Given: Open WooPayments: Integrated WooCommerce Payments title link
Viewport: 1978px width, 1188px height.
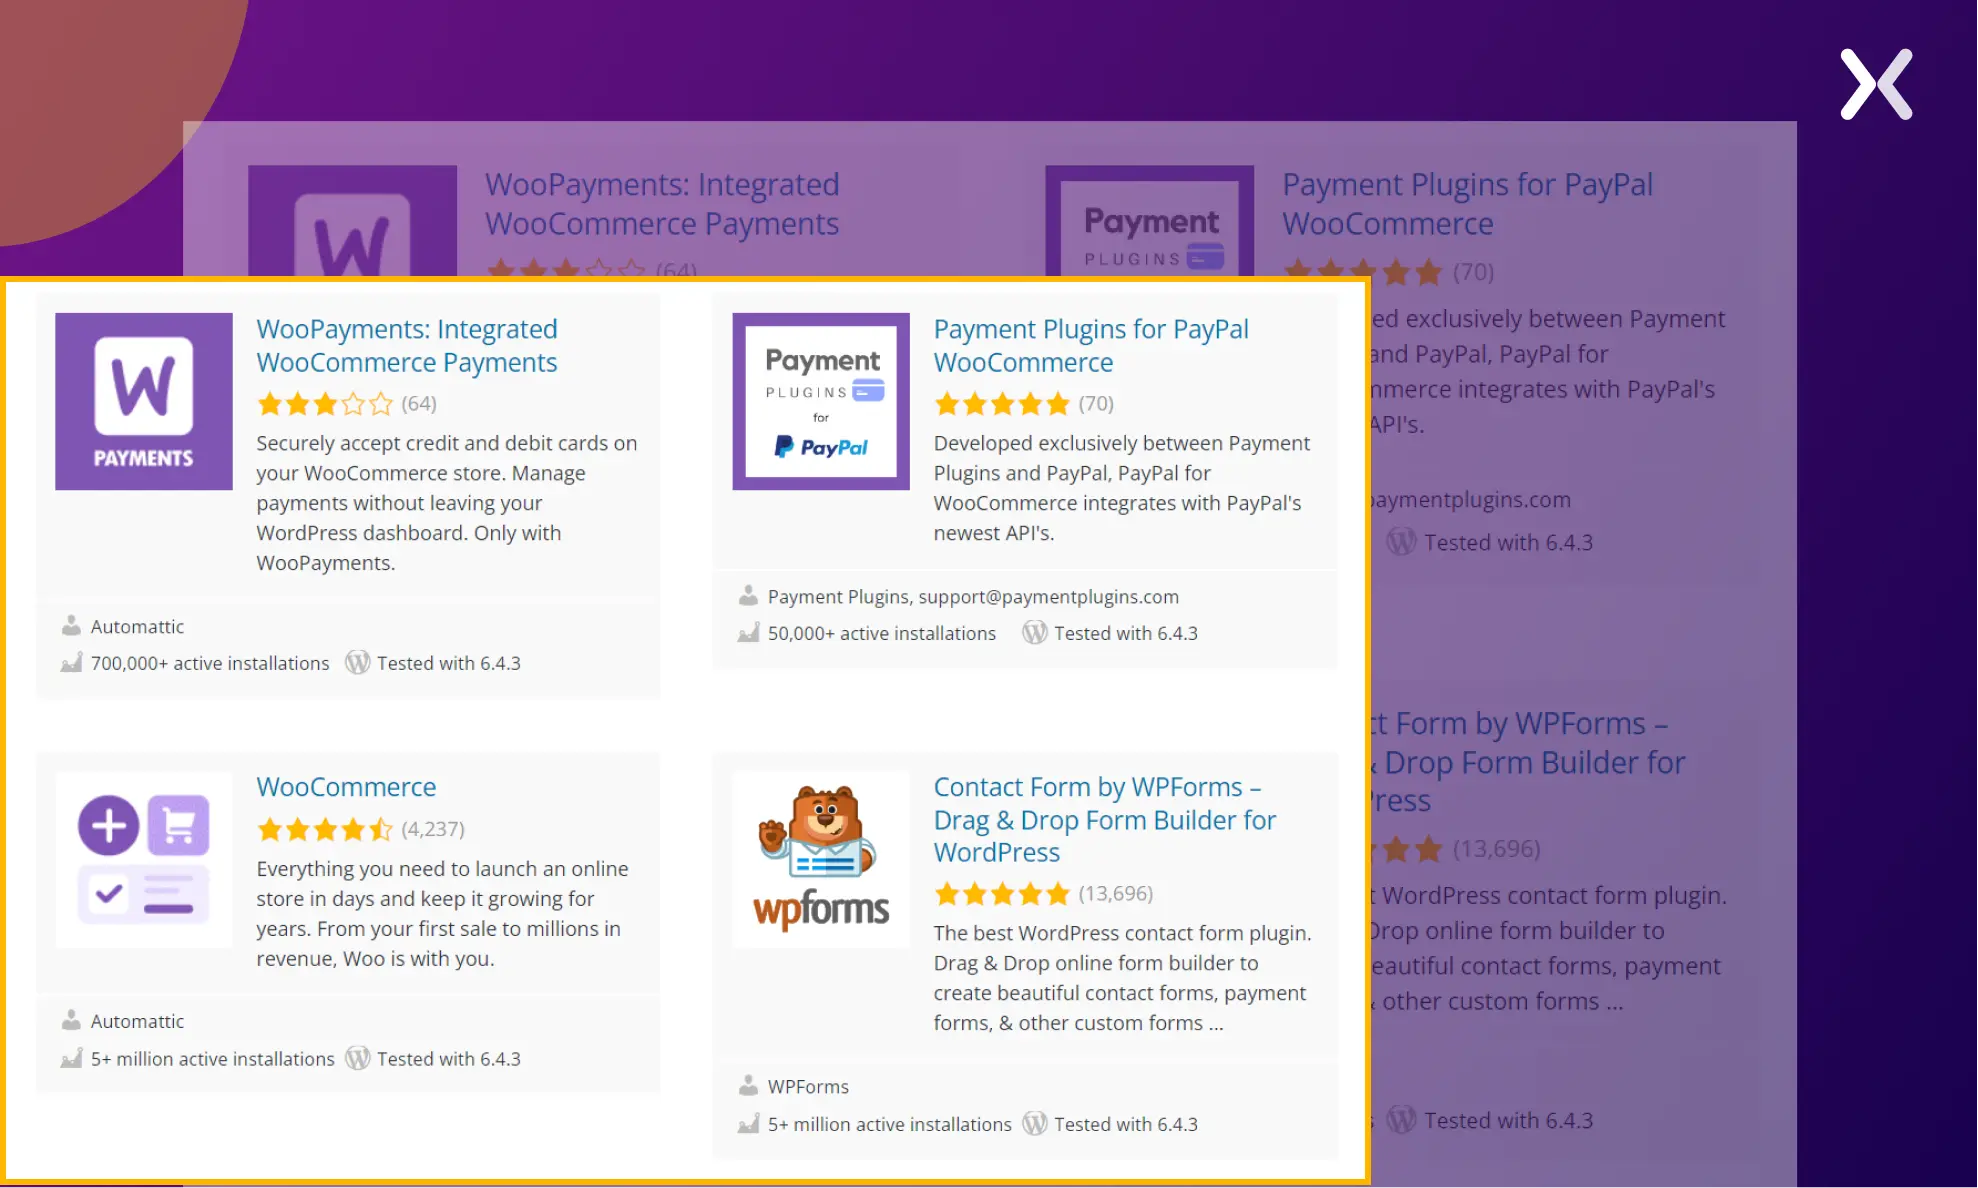Looking at the screenshot, I should pos(407,345).
